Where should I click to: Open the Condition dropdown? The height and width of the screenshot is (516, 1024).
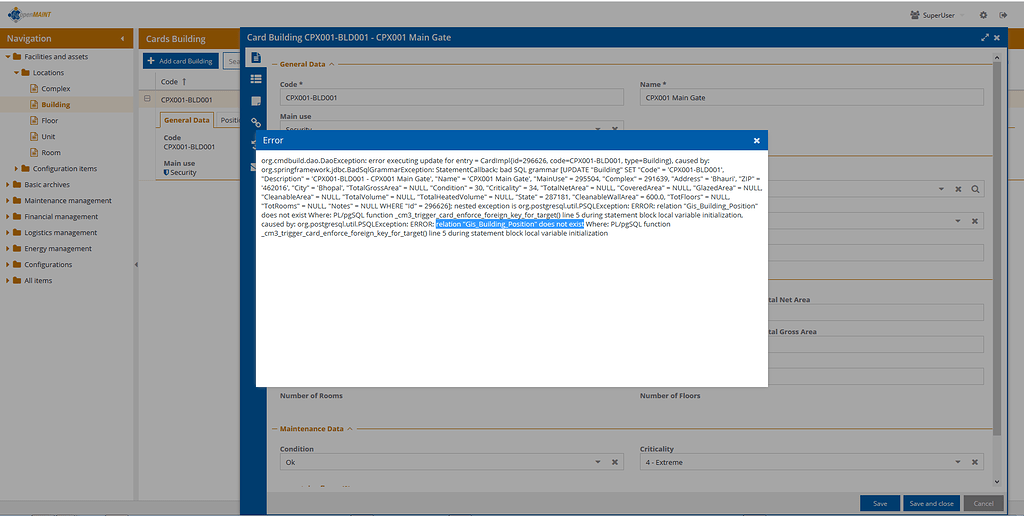(x=598, y=462)
